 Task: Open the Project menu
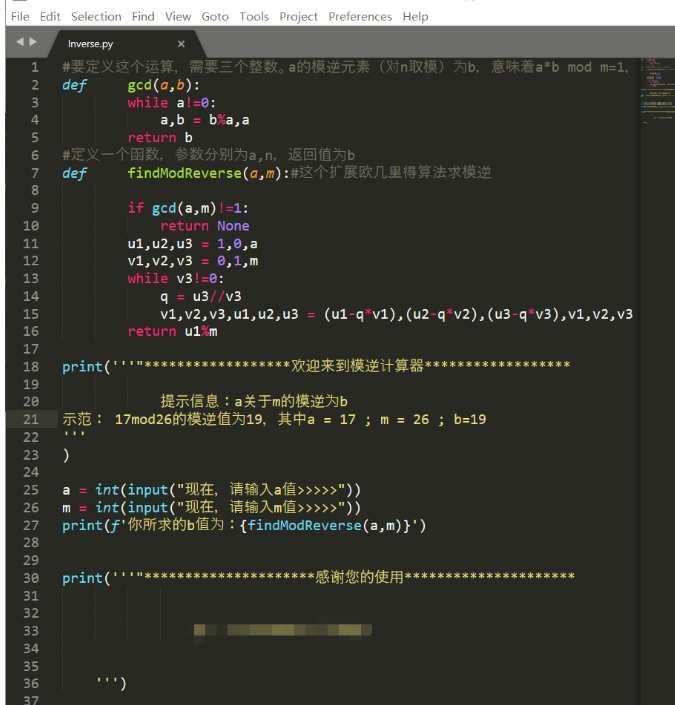[299, 17]
